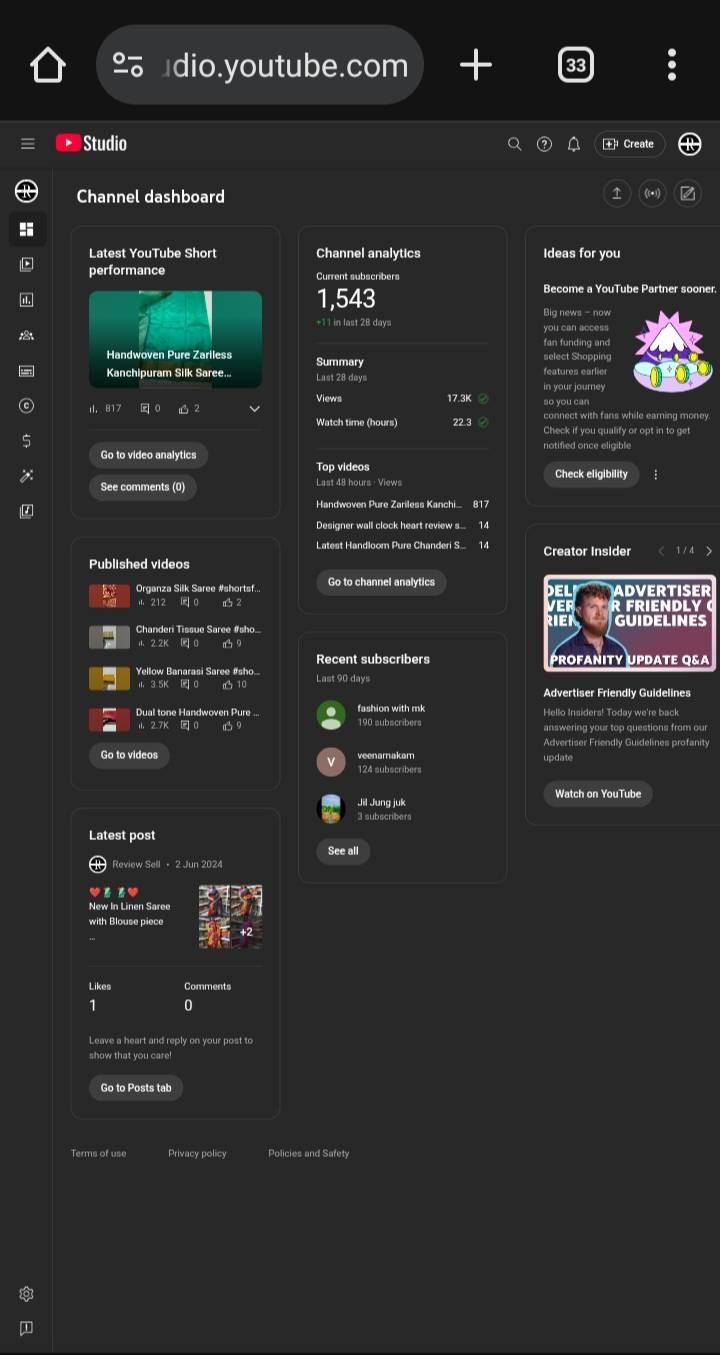The image size is (720, 1355).
Task: Open the Advertiser Friendly Guidelines video thumbnail
Action: point(630,622)
